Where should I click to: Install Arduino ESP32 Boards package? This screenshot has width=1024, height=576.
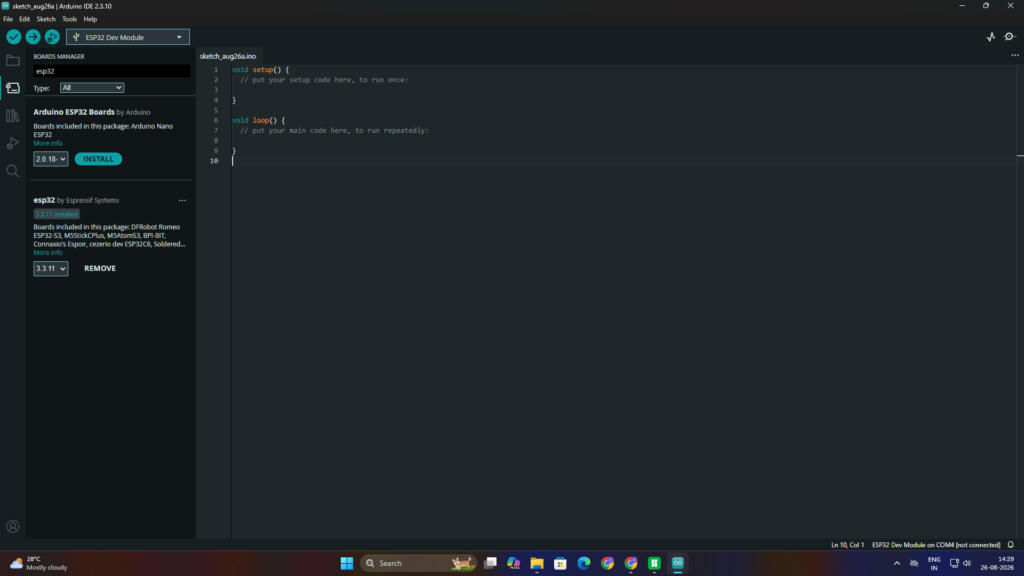pyautogui.click(x=98, y=159)
